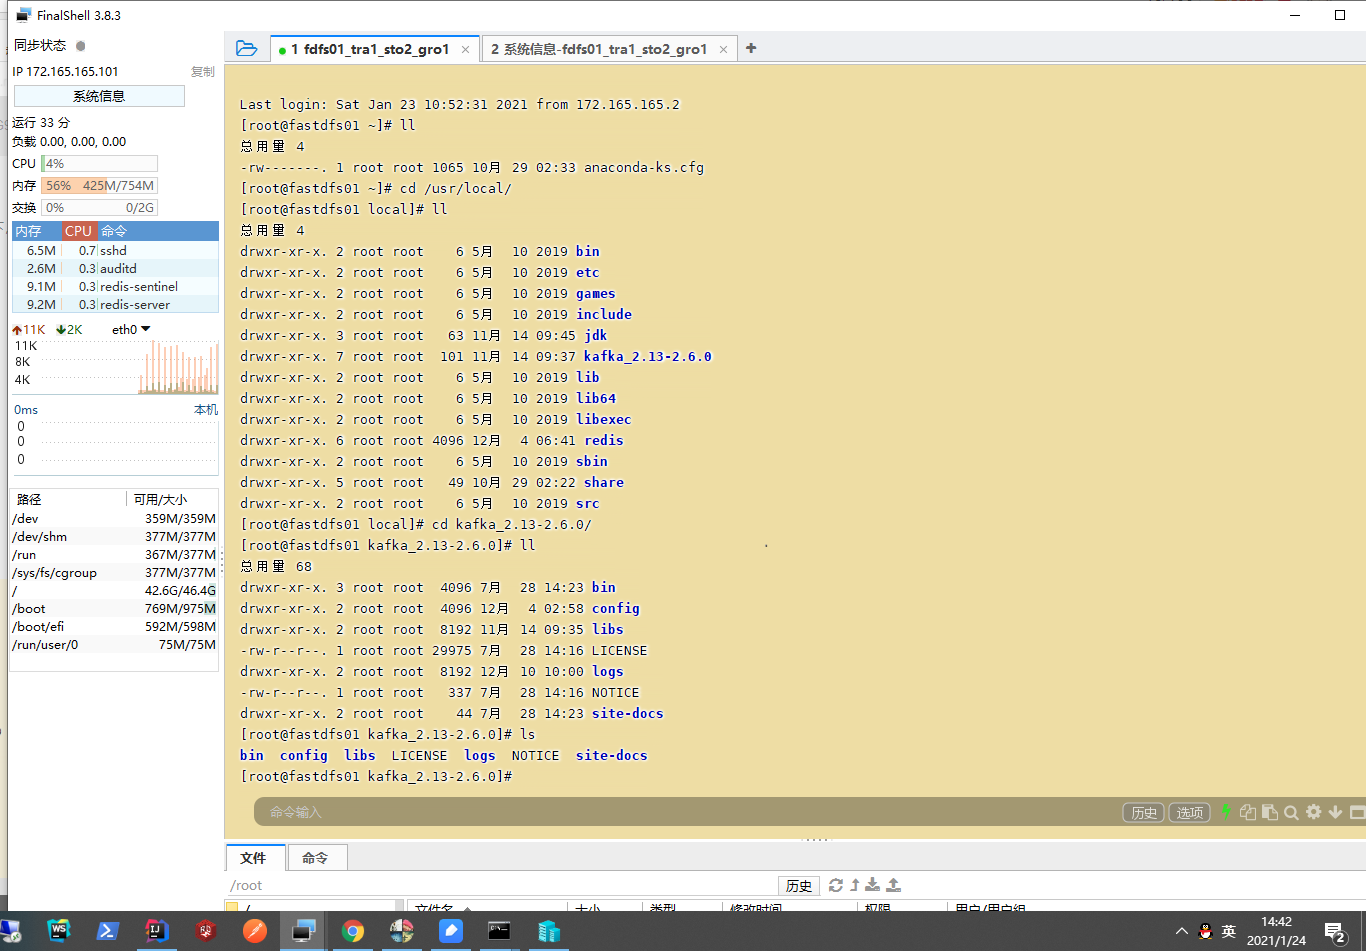
Task: Click 复制 to copy the IP address
Action: point(203,72)
